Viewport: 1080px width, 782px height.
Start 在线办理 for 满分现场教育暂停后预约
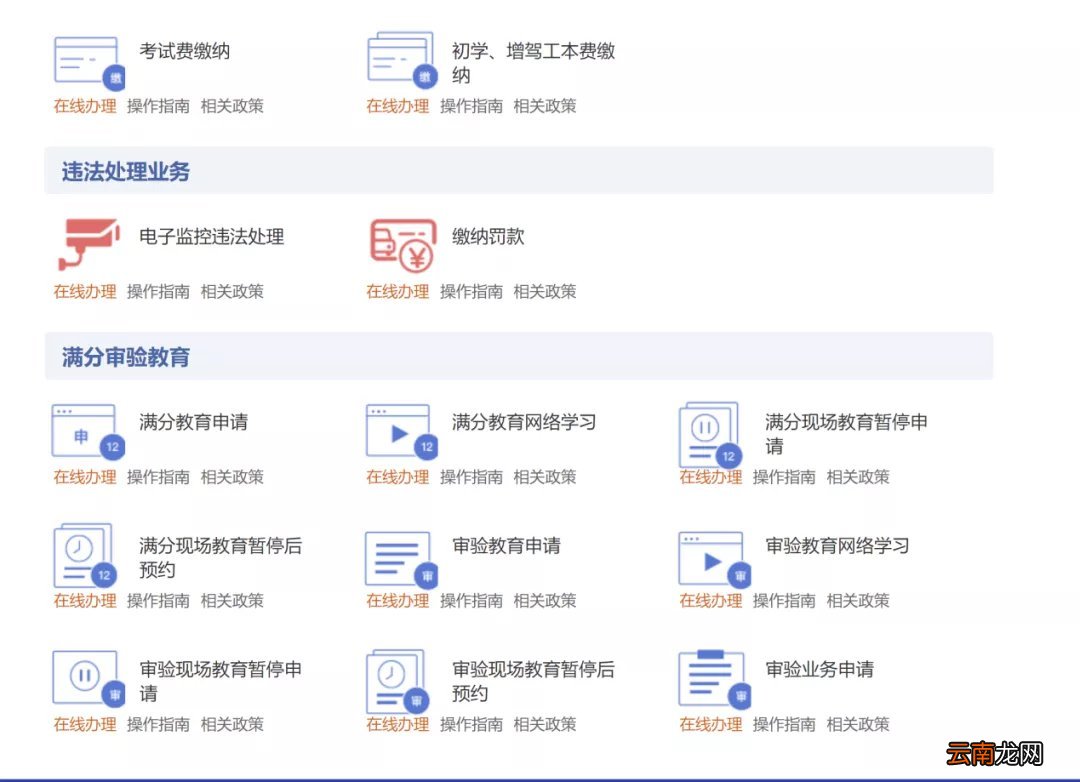pyautogui.click(x=85, y=601)
